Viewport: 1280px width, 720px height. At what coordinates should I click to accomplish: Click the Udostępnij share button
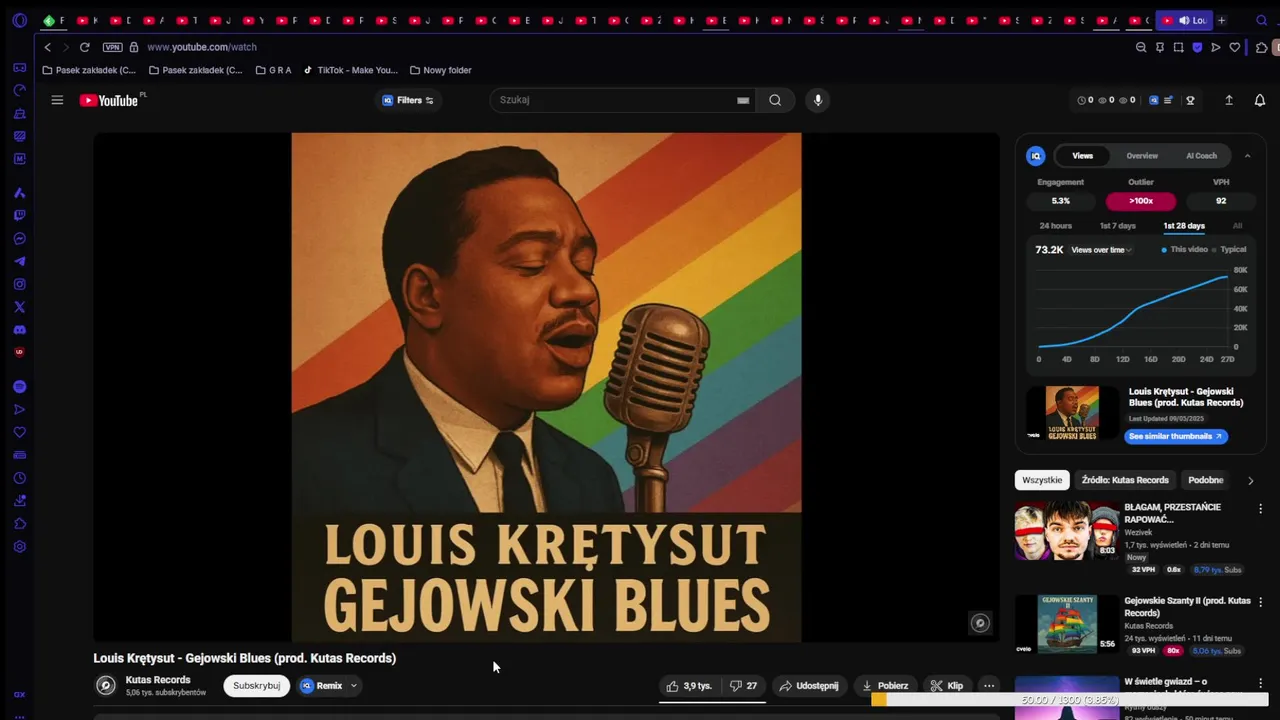(x=809, y=686)
